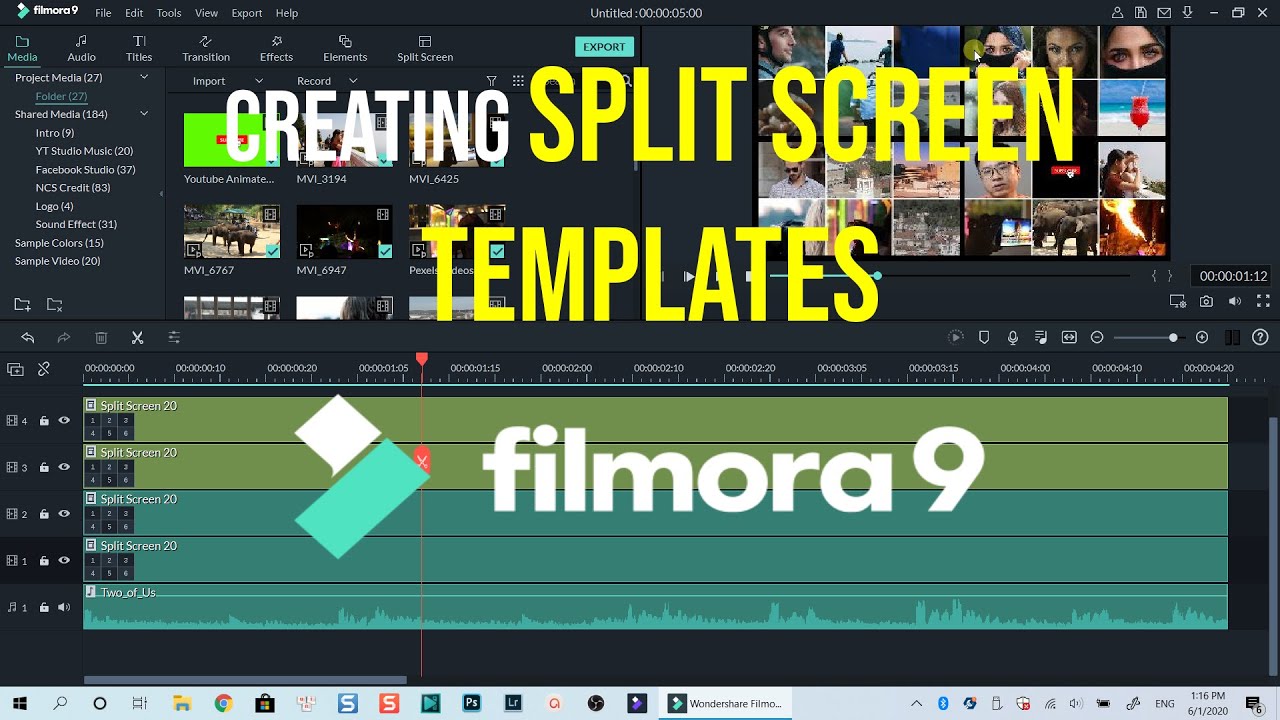
Task: Open the account user icon in title bar
Action: [x=1117, y=13]
